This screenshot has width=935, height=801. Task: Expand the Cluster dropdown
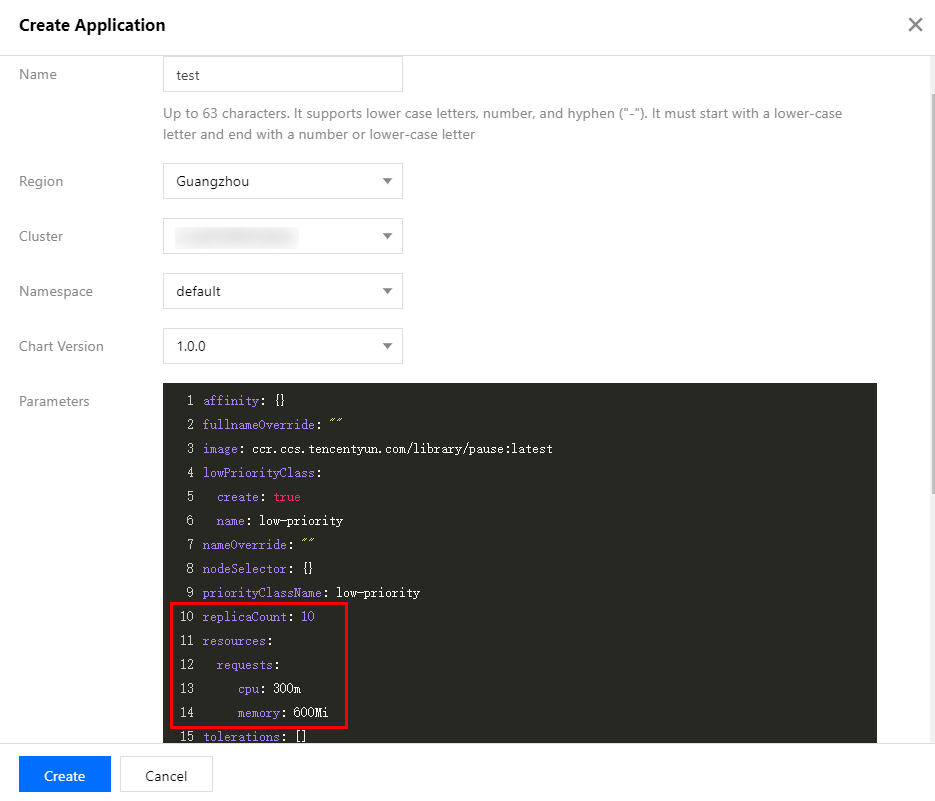pos(282,236)
